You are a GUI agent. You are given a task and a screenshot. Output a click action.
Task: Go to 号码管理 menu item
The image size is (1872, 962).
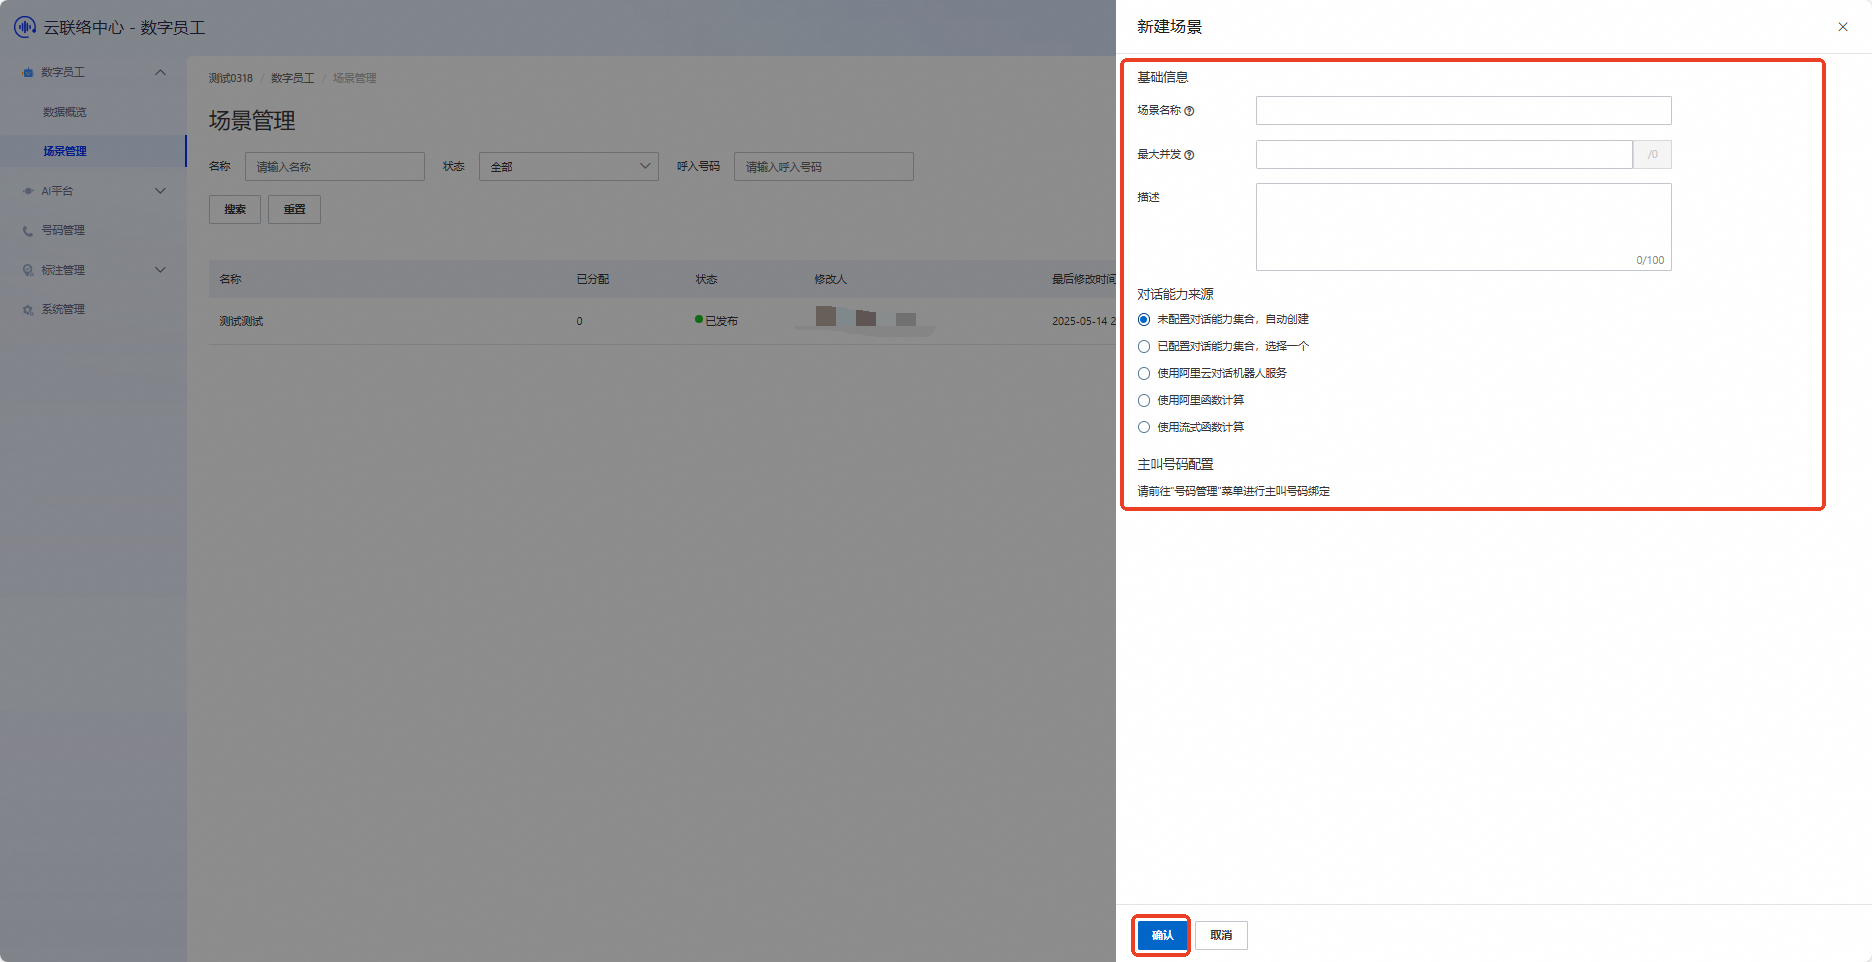[x=63, y=231]
